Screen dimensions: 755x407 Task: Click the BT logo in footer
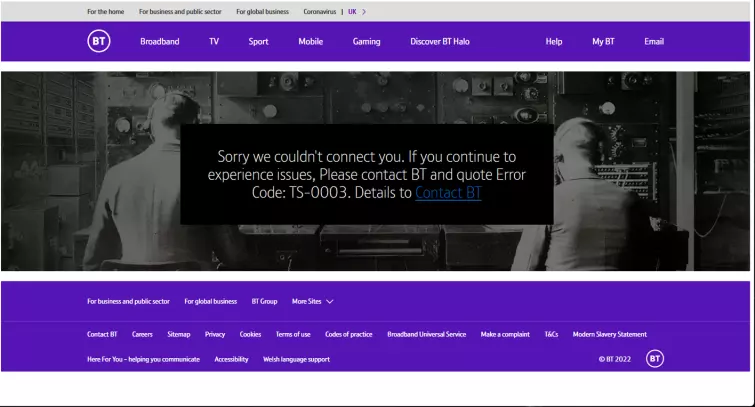[655, 358]
